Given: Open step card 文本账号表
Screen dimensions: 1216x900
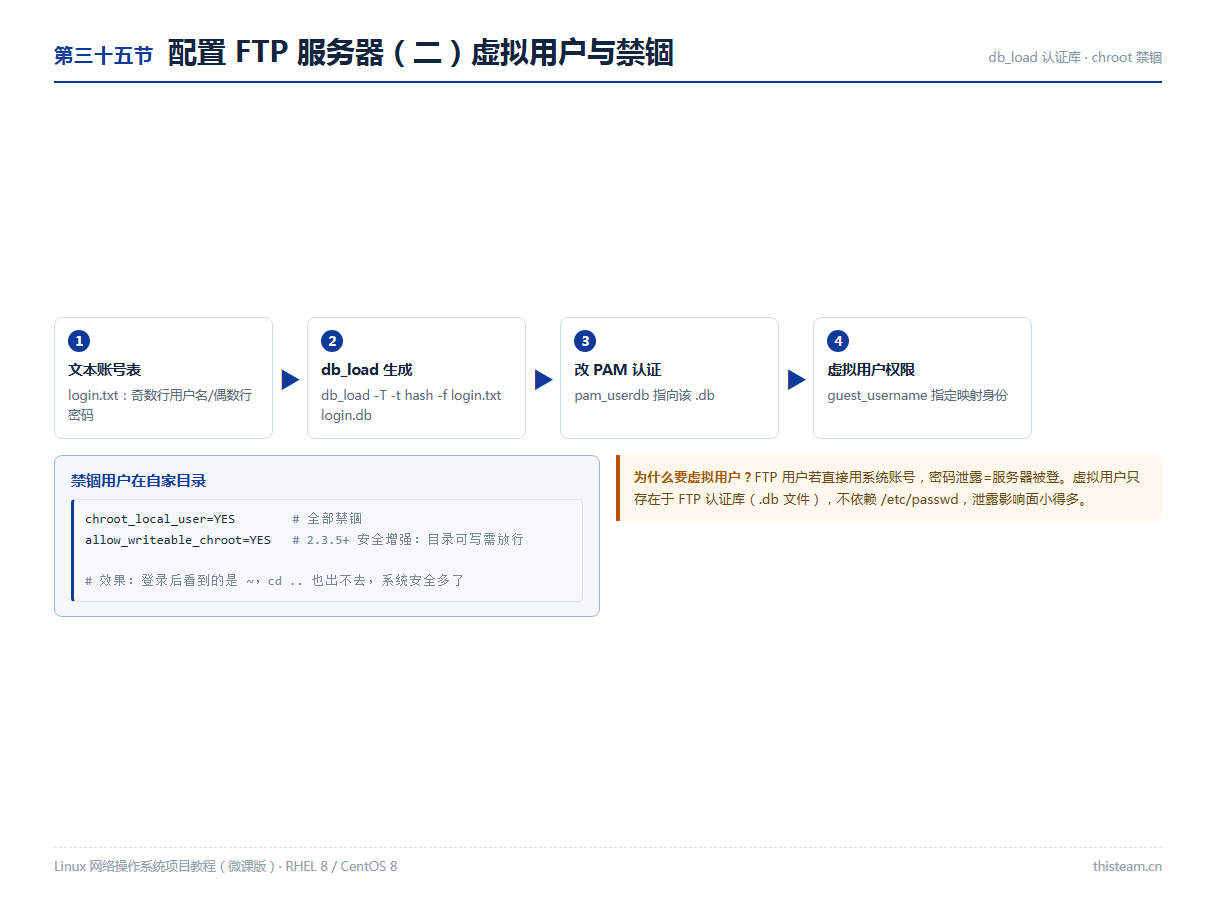Looking at the screenshot, I should [x=163, y=378].
